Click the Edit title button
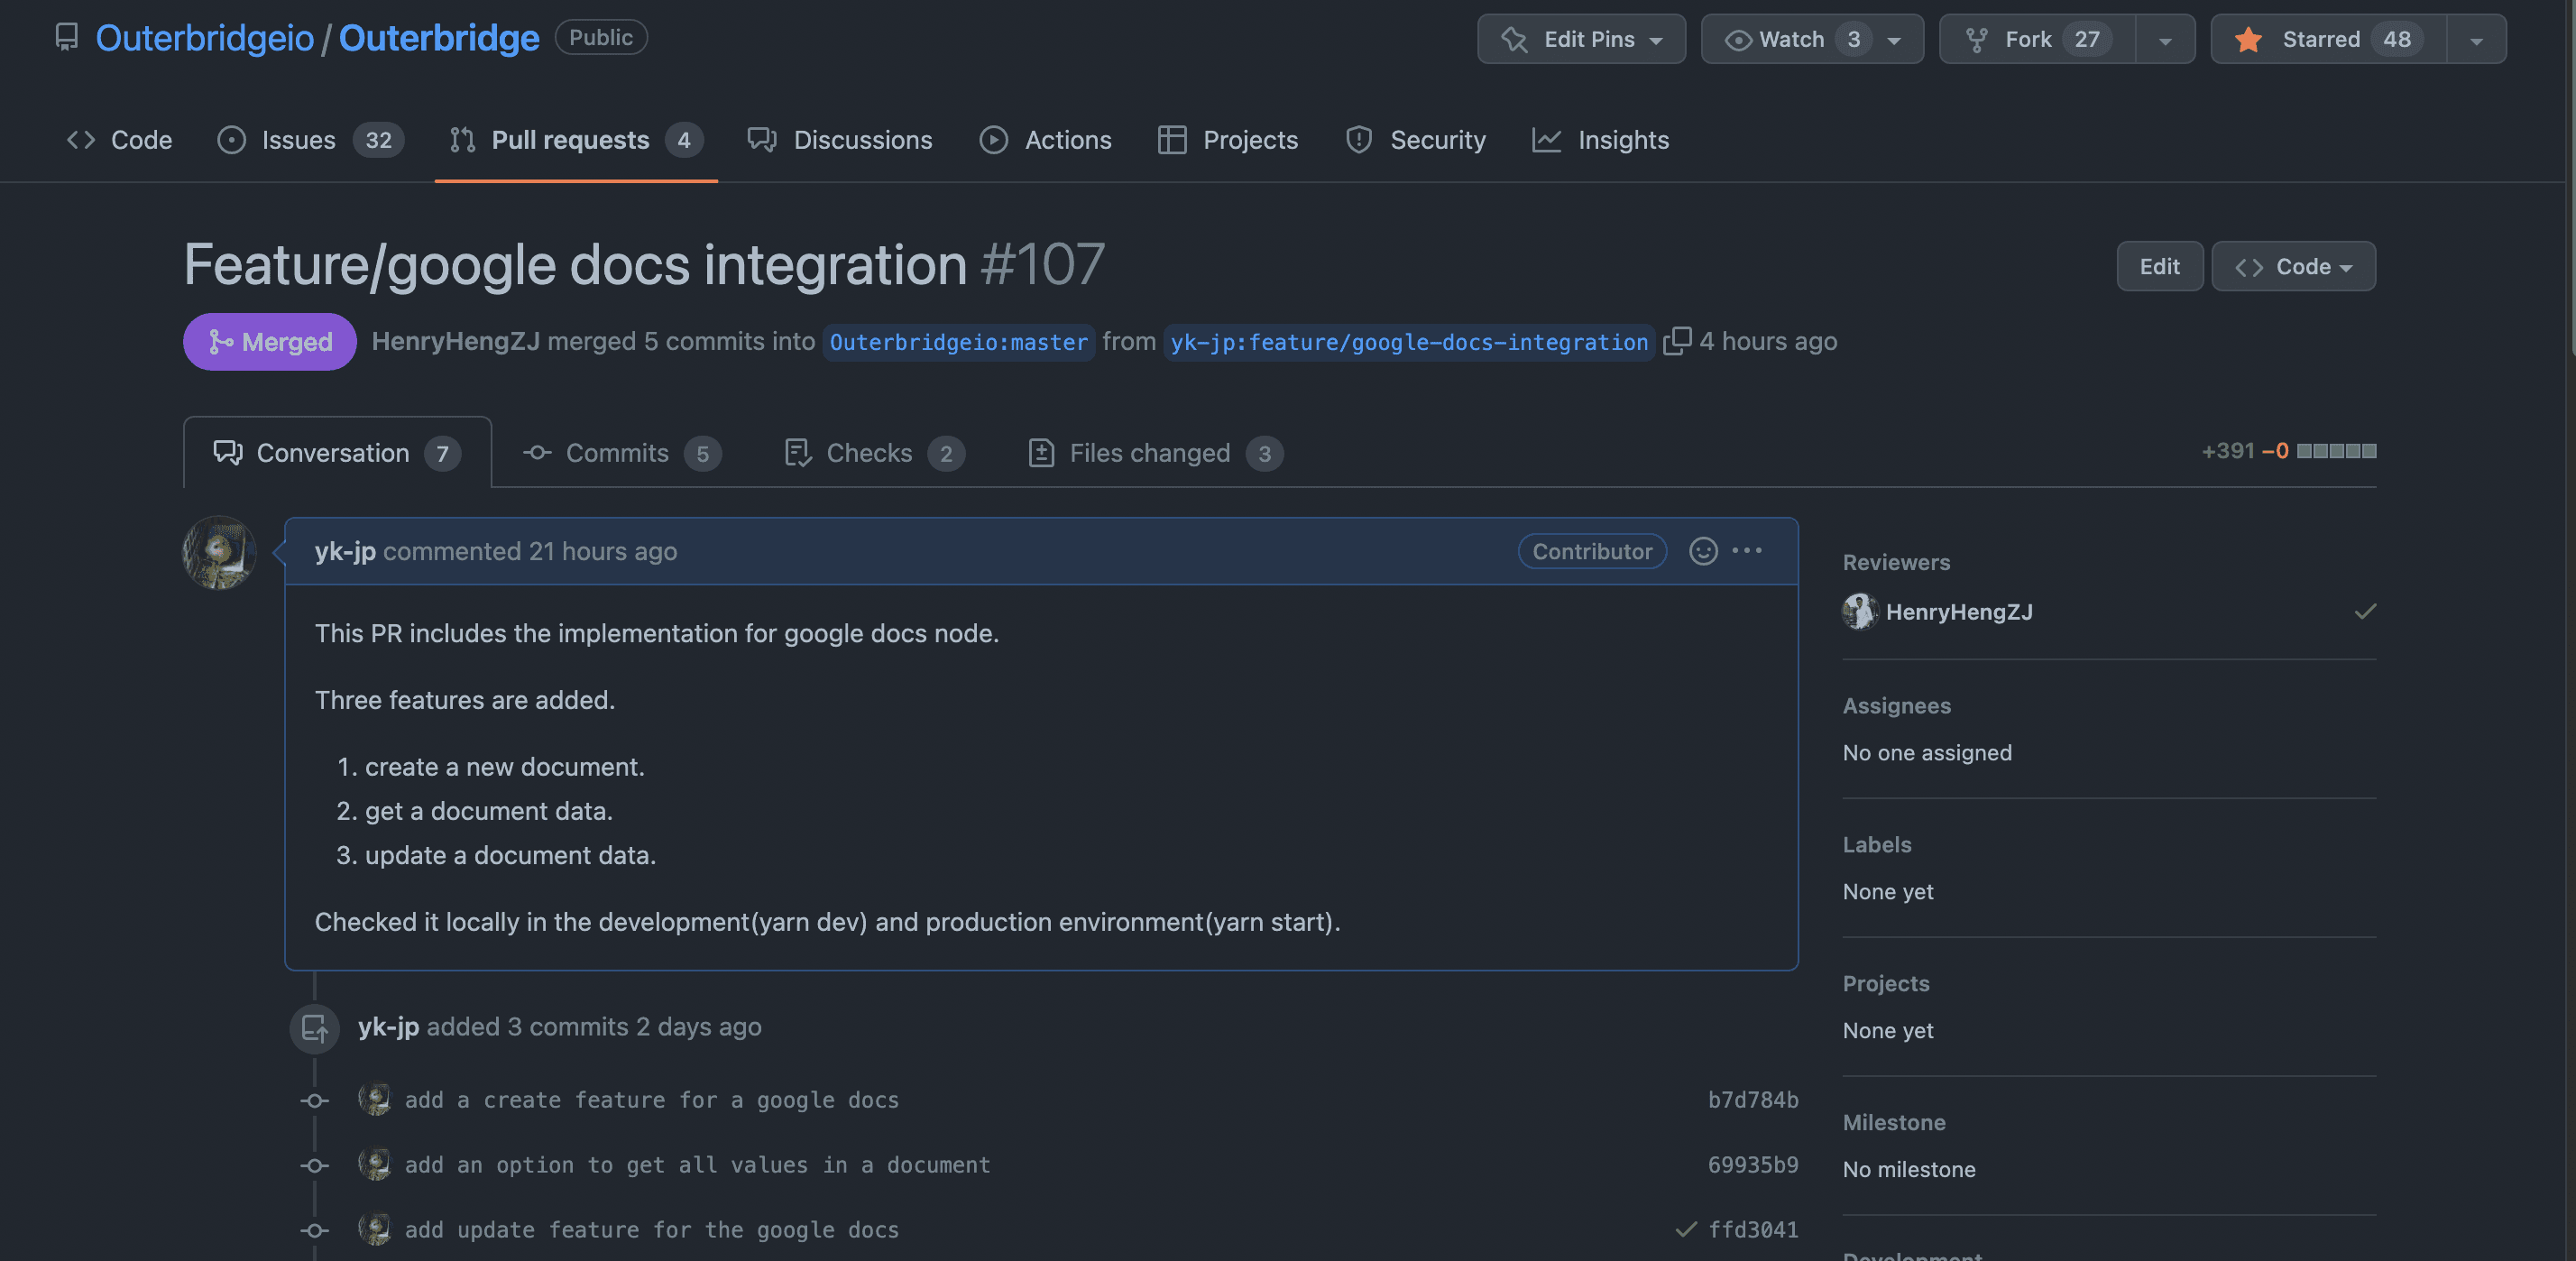The width and height of the screenshot is (2576, 1261). pyautogui.click(x=2159, y=266)
